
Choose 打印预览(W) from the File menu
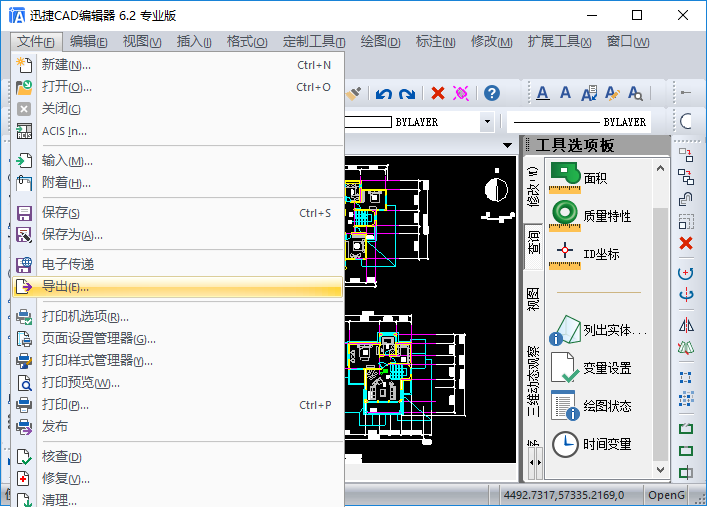click(178, 383)
